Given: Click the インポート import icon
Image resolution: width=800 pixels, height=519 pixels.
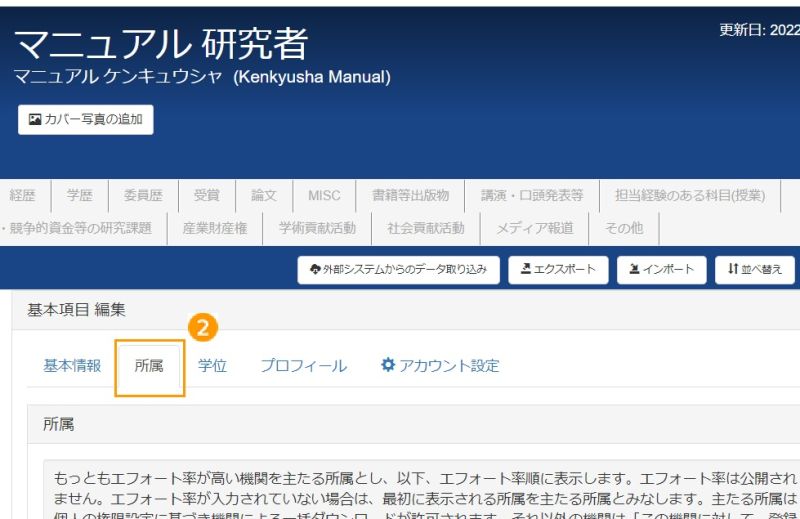Looking at the screenshot, I should (634, 269).
